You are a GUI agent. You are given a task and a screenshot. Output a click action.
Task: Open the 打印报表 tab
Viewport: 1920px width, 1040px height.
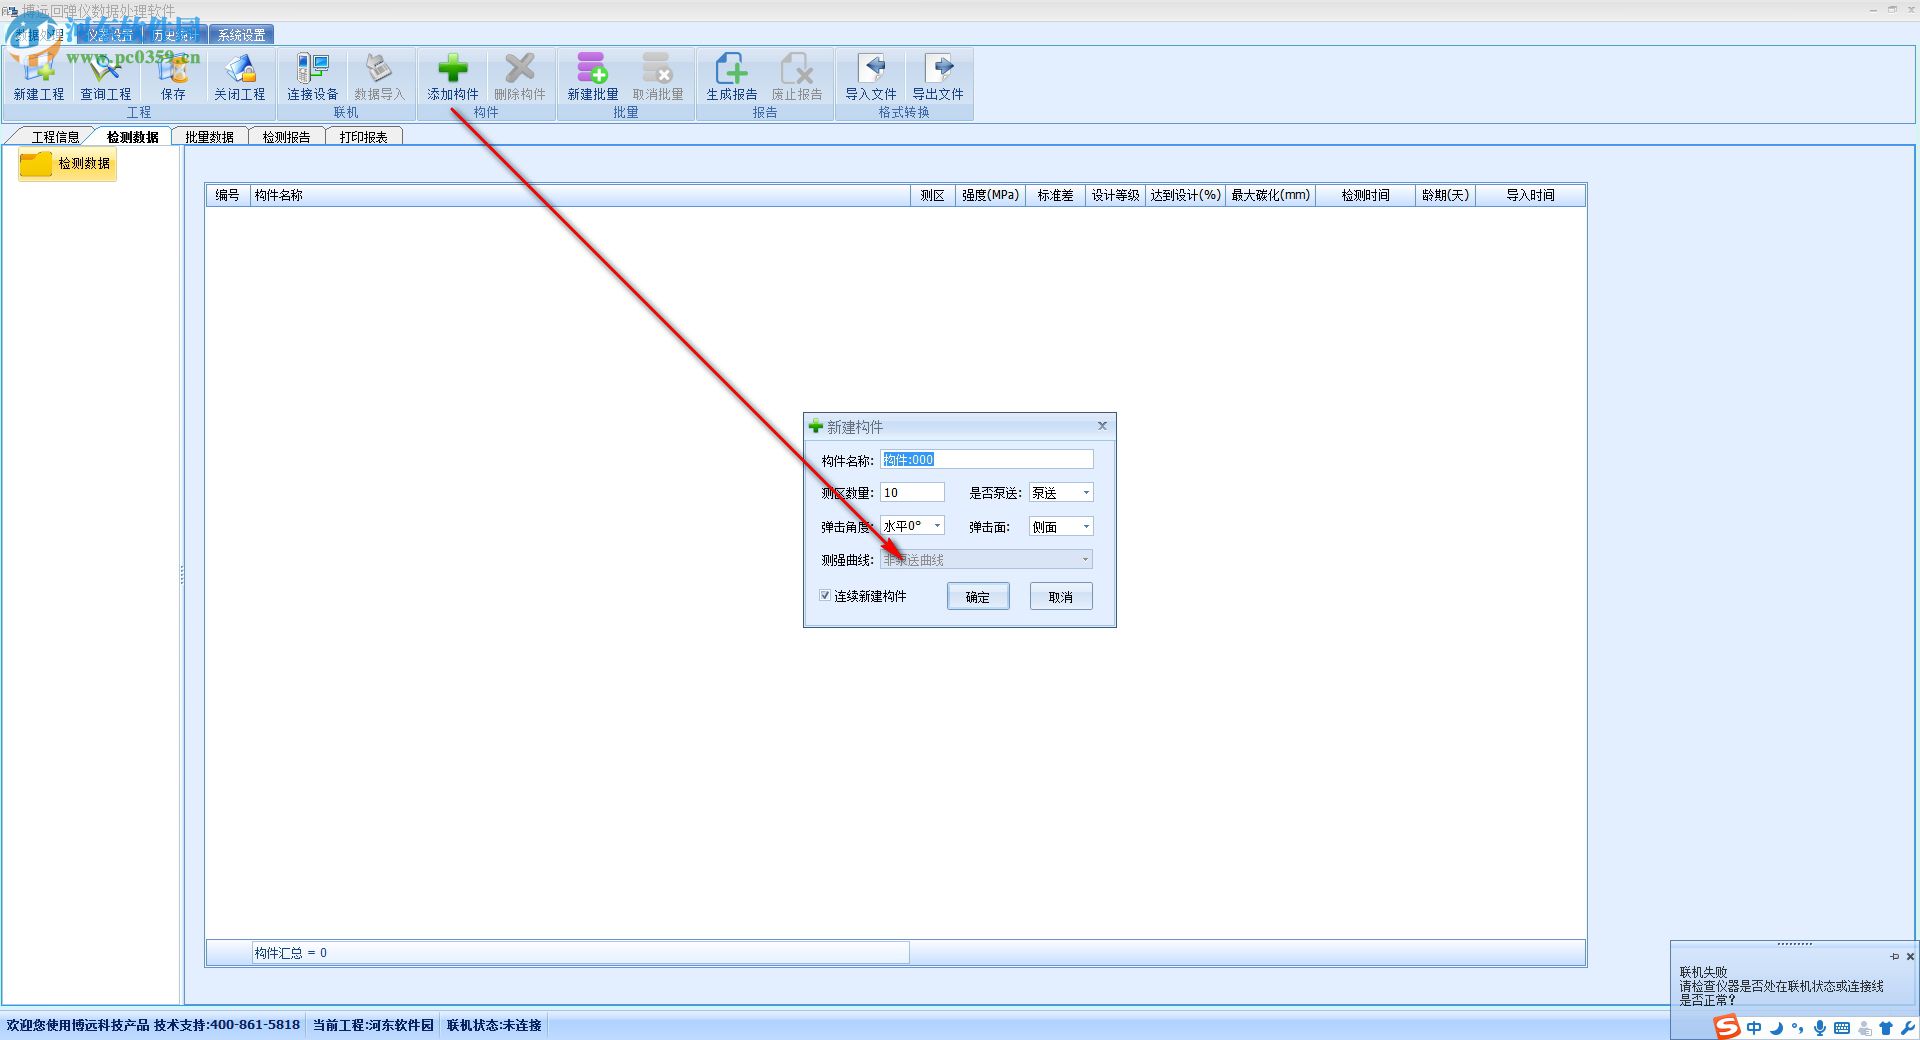tap(363, 137)
